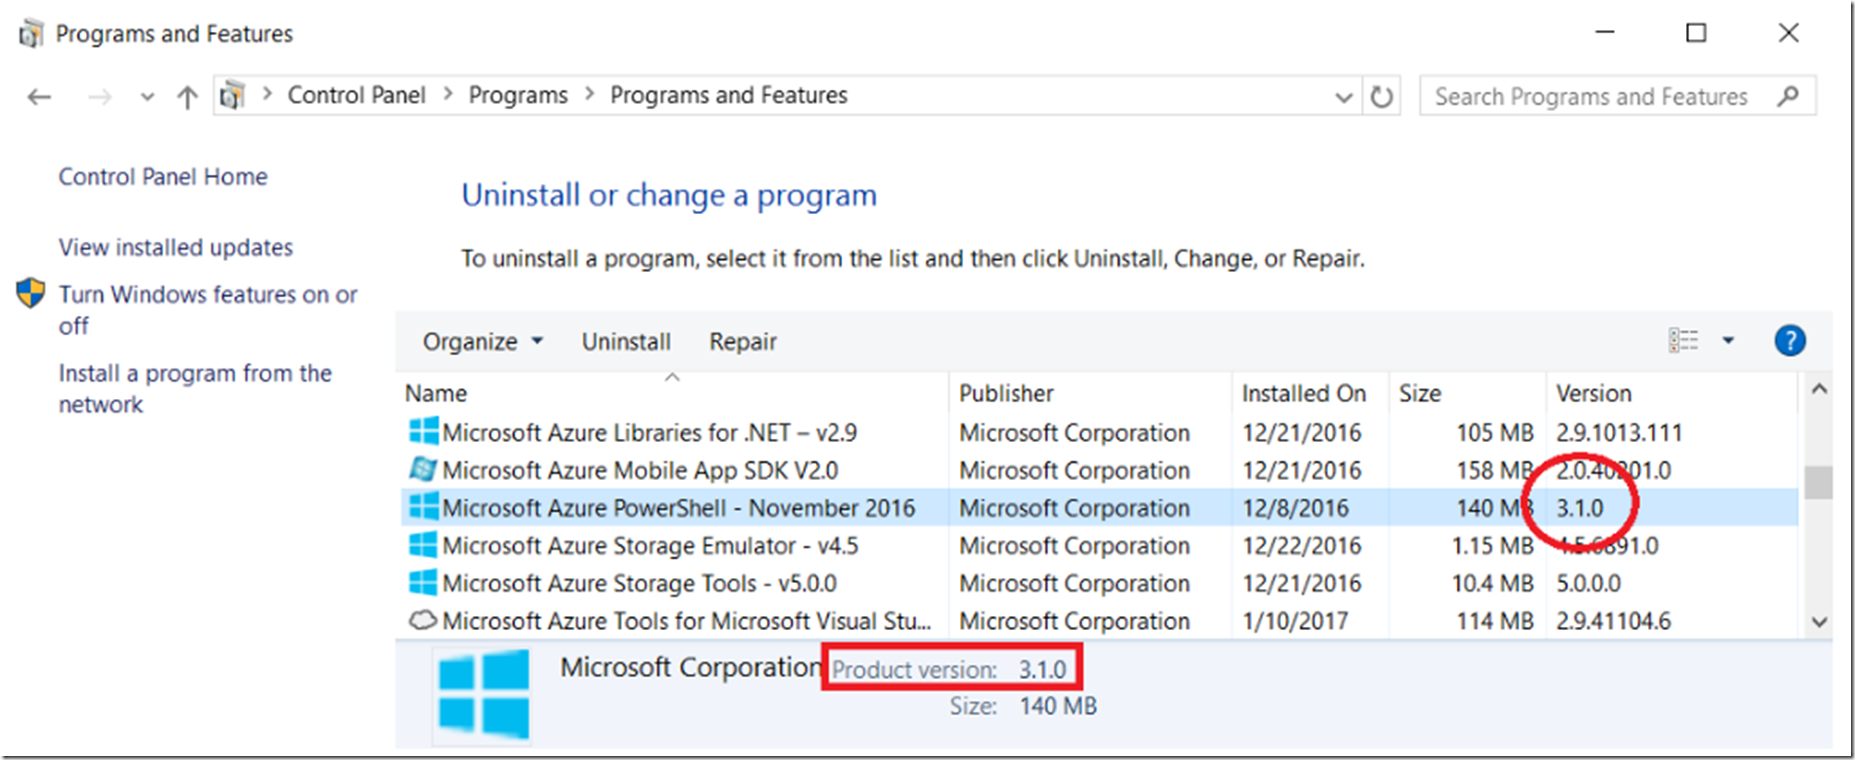1855x760 pixels.
Task: Click the 12/8/2016 installed date
Action: point(1295,508)
